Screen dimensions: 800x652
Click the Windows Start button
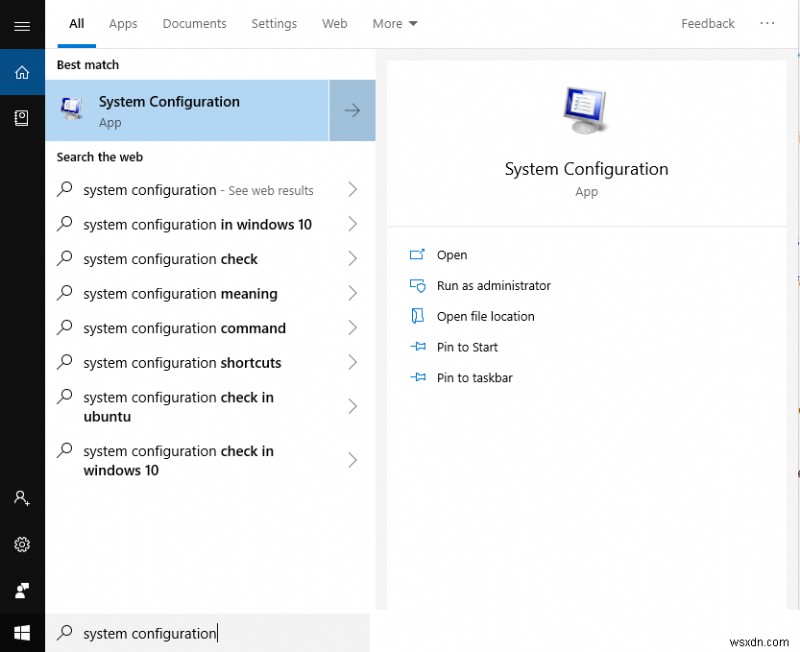click(x=22, y=632)
